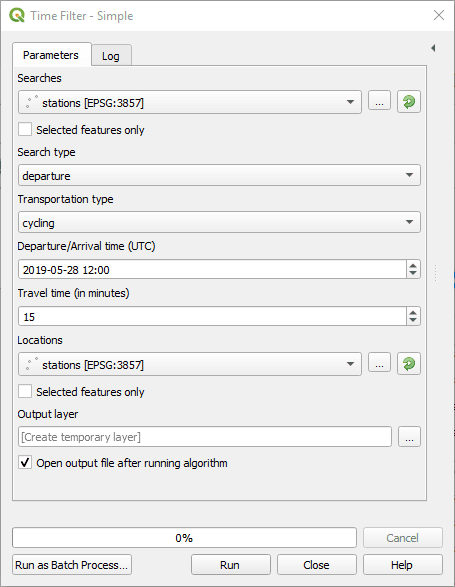Enable Selected features only under Searches

click(x=25, y=130)
